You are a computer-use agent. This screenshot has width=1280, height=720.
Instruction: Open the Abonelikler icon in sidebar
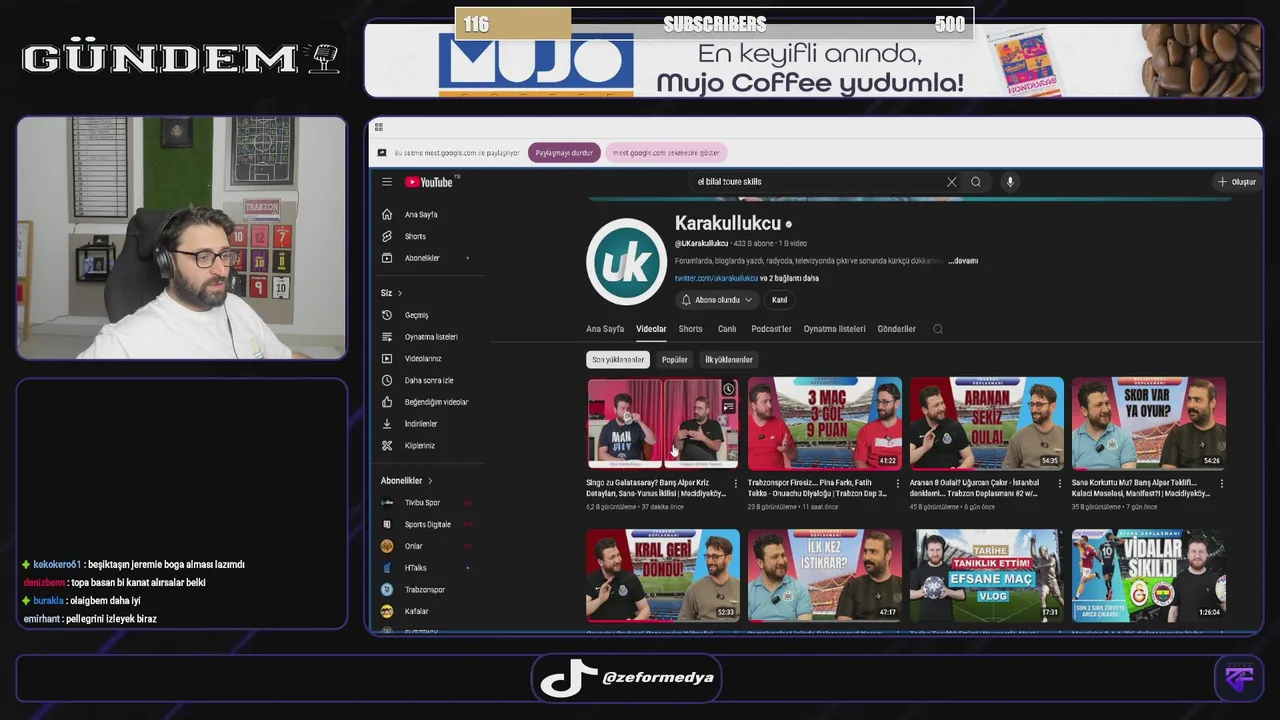pos(387,259)
